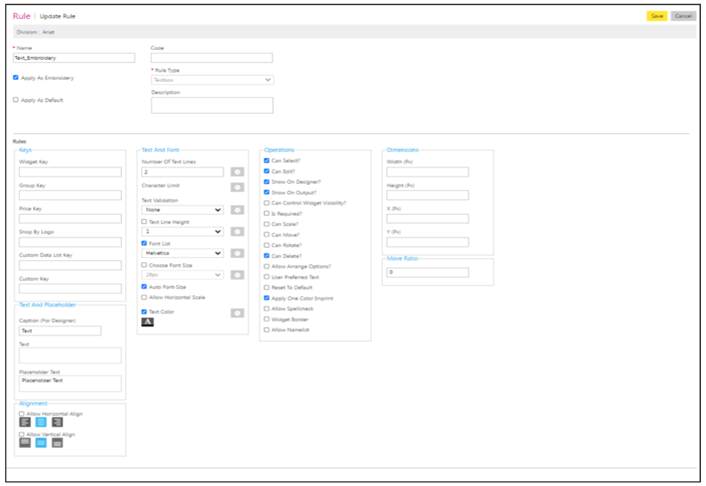Choose the right horizontal align icon
The image size is (706, 486).
(x=57, y=423)
